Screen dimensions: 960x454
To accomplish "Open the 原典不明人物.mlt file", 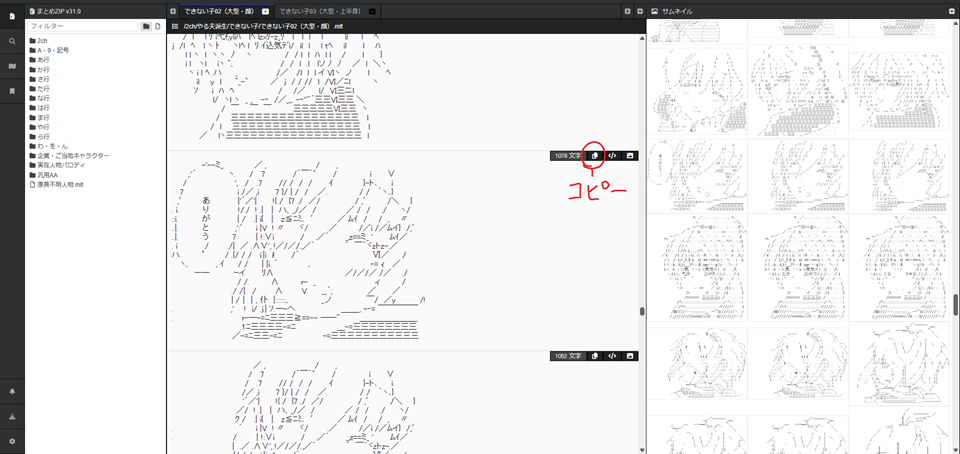I will (x=58, y=185).
